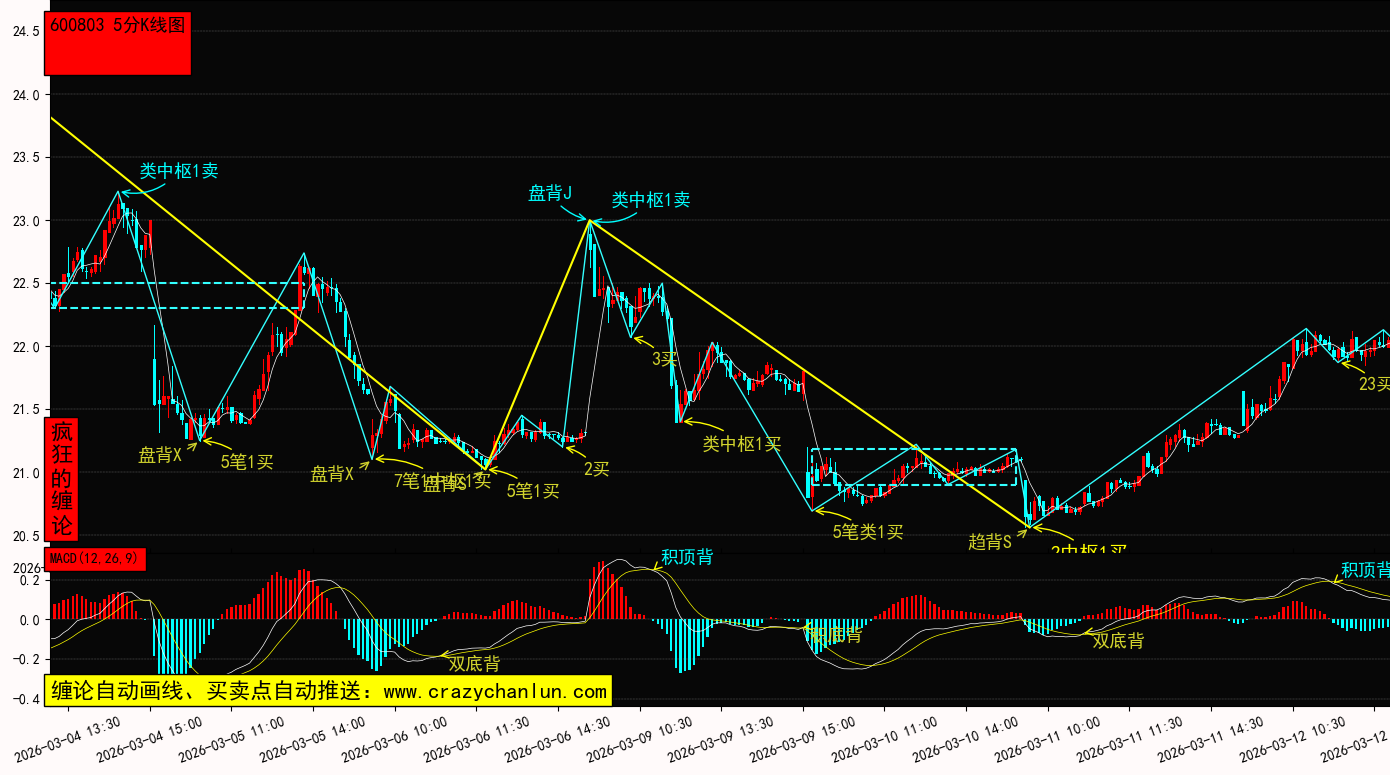Select the 趋背S annotation label
The image size is (1390, 775).
coord(990,541)
